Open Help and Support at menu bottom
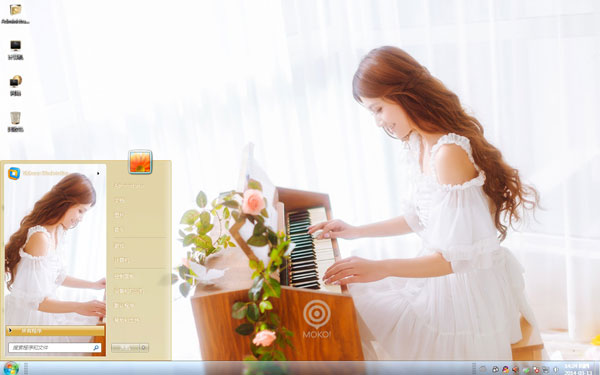Viewport: 600px width, 375px height. pyautogui.click(x=126, y=320)
